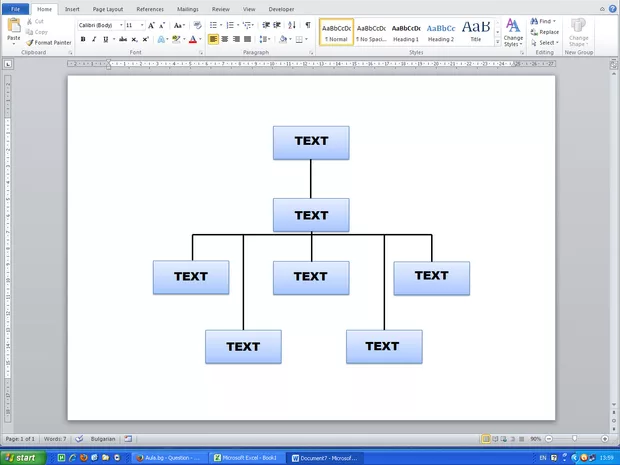
Task: Toggle Bold formatting
Action: 82,40
